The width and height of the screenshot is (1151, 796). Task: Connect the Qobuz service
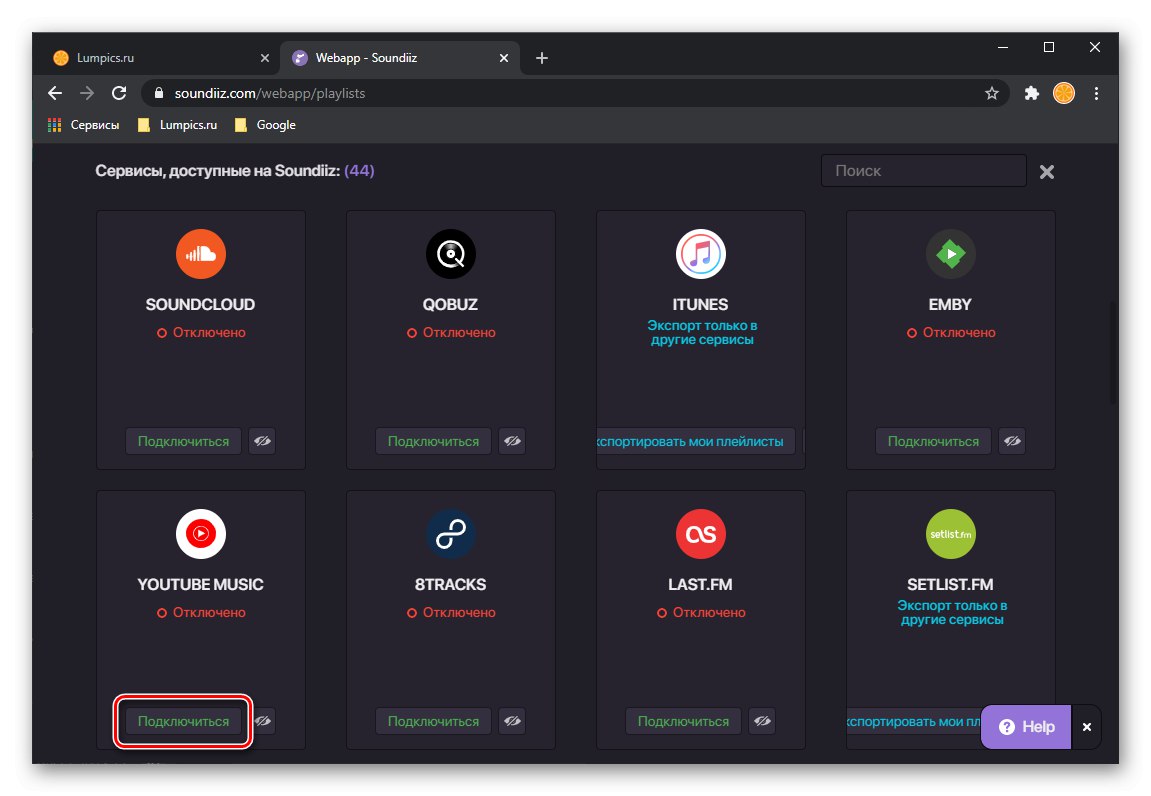[x=433, y=441]
